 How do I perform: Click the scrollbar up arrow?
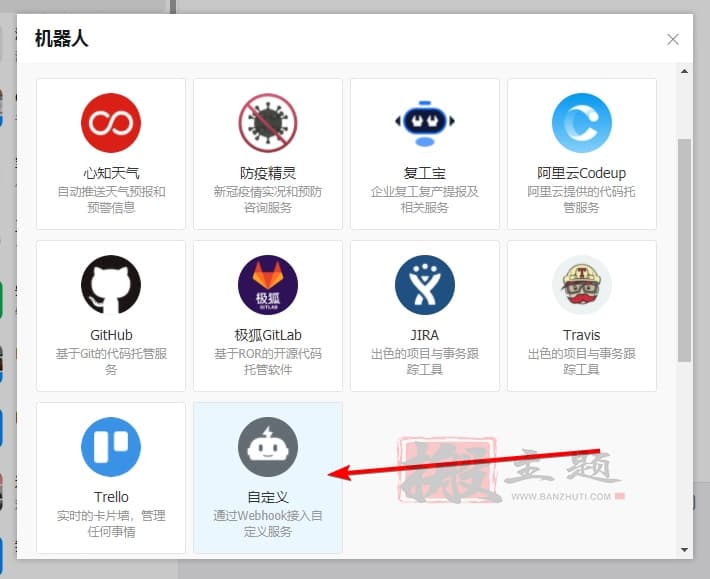click(x=685, y=71)
